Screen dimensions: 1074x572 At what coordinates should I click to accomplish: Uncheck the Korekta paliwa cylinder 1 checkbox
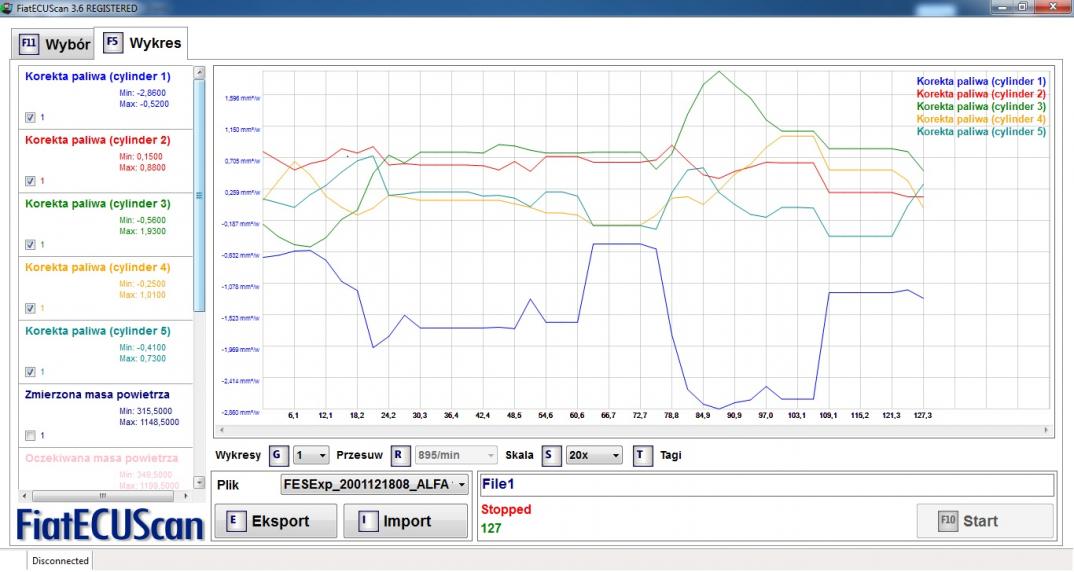point(30,117)
